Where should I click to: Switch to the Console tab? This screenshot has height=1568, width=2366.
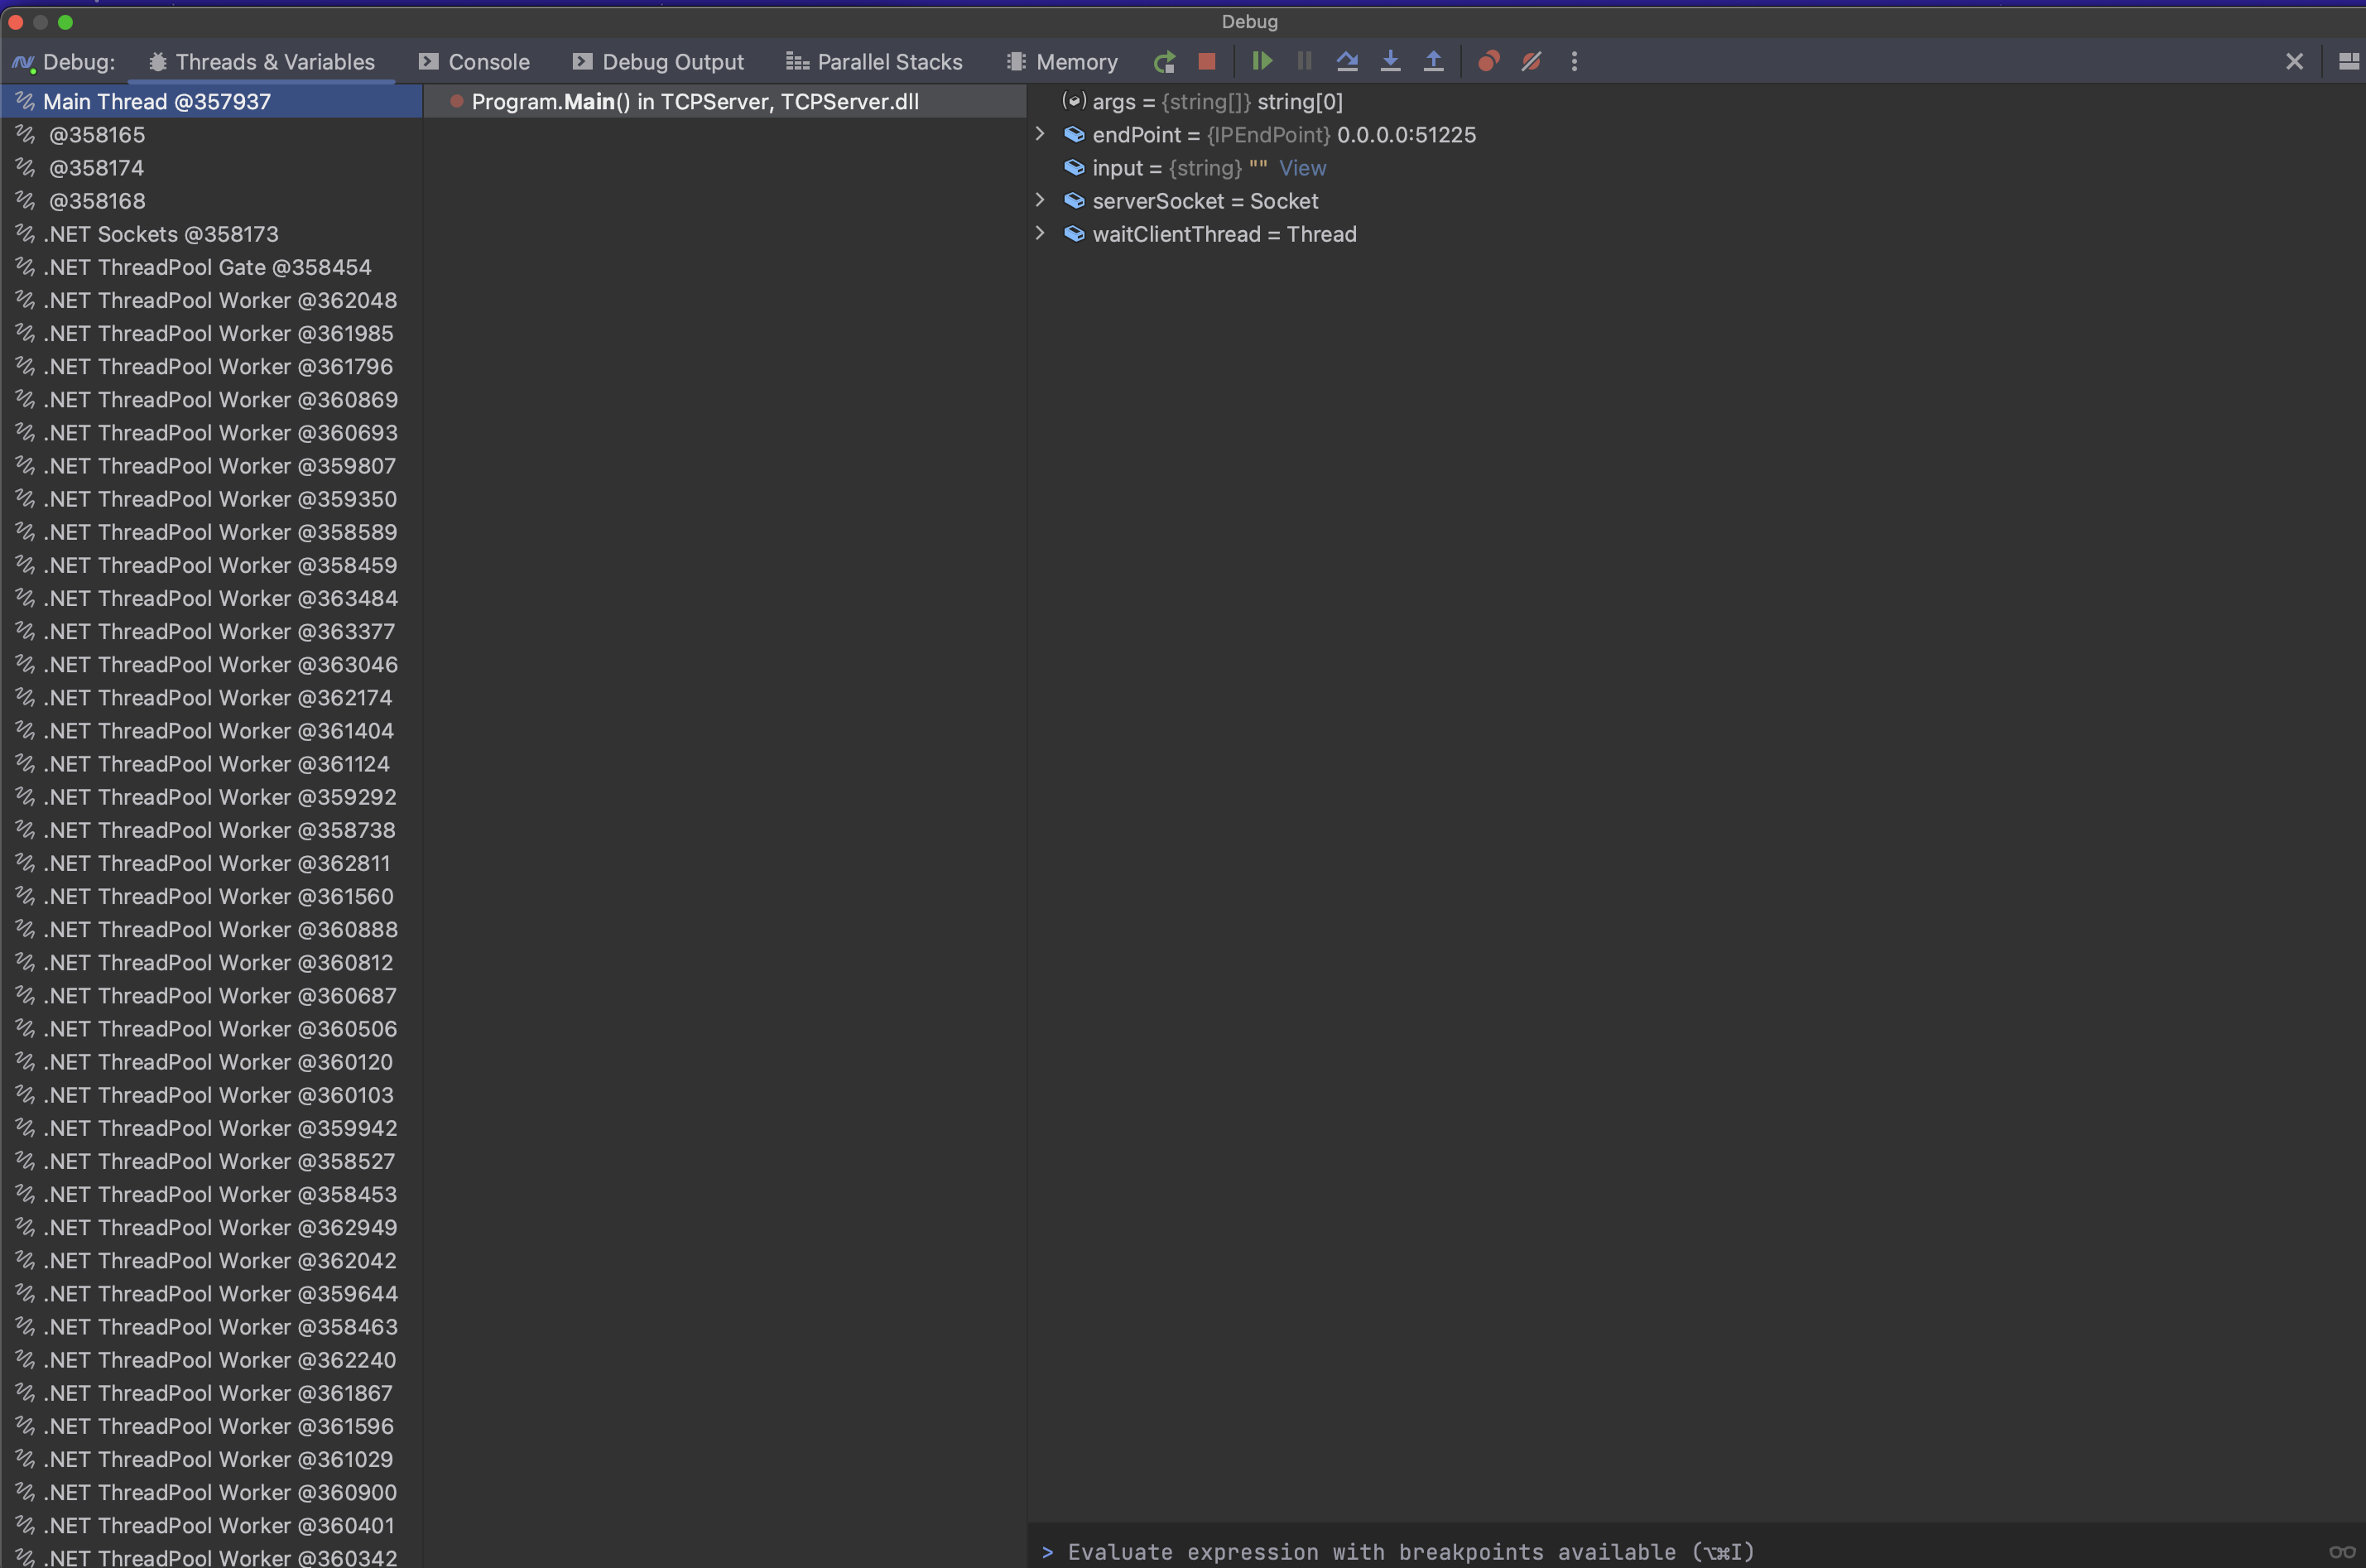[x=474, y=62]
